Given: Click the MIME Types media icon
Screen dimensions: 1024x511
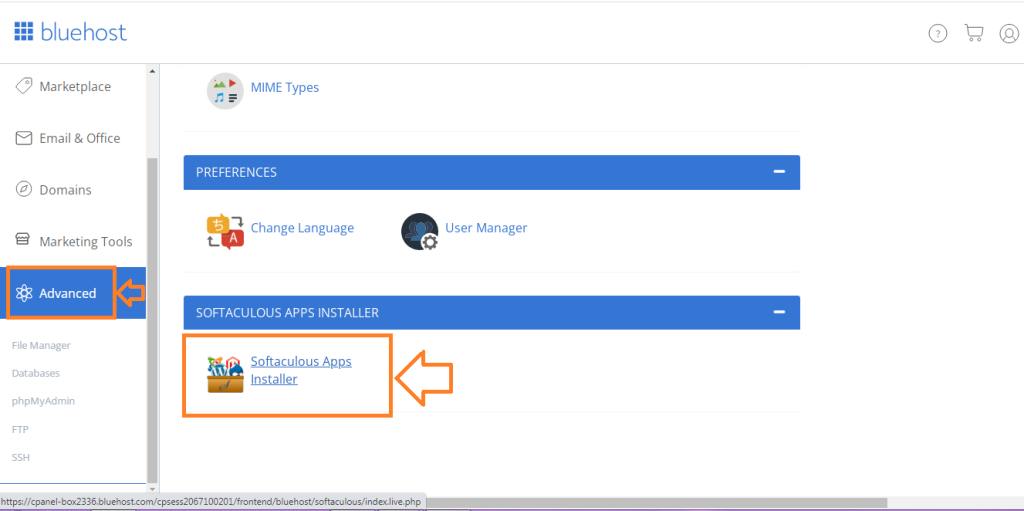Looking at the screenshot, I should (225, 91).
